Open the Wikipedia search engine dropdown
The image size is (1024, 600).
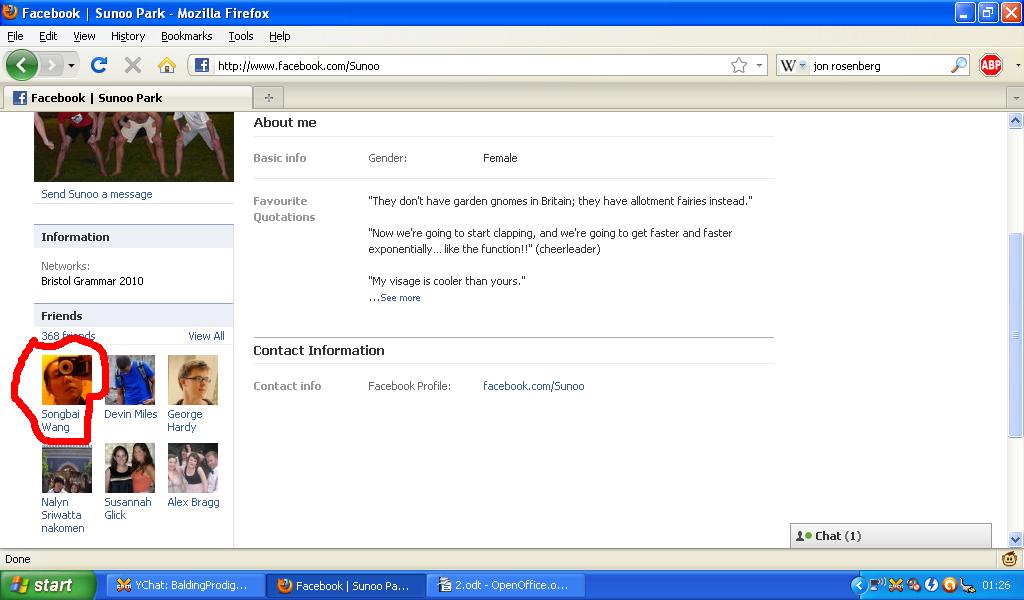tap(793, 65)
